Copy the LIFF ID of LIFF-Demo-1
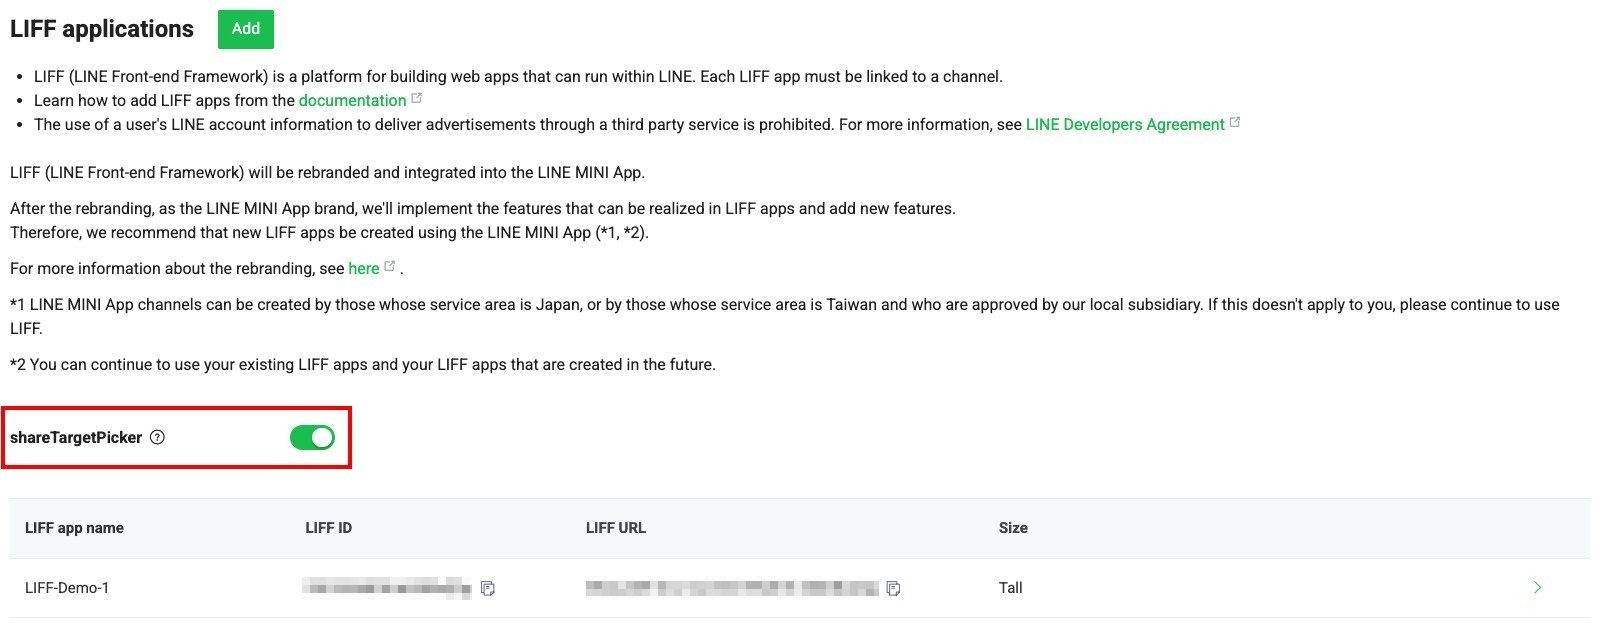1602x623 pixels. (x=488, y=588)
